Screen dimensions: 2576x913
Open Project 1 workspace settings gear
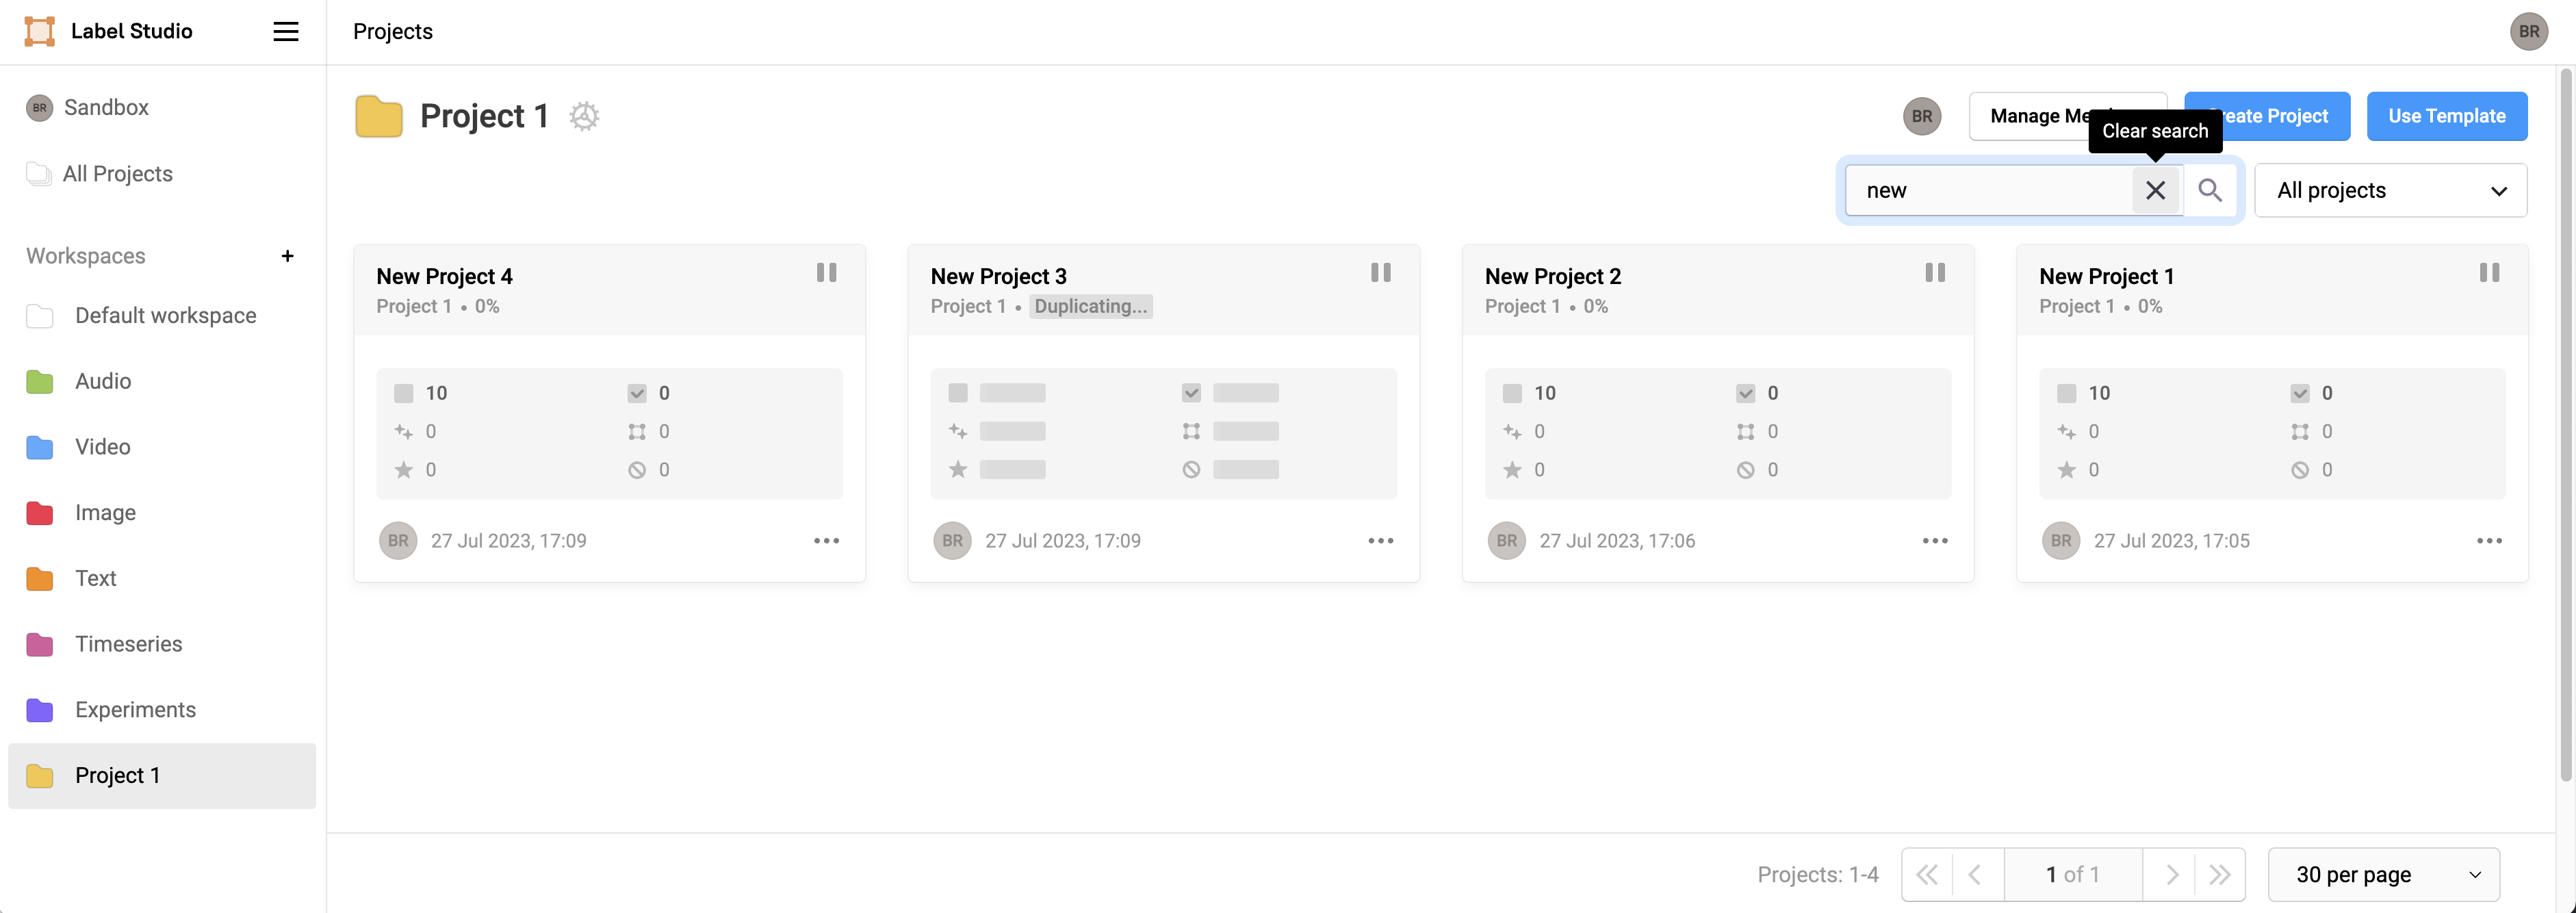(584, 116)
